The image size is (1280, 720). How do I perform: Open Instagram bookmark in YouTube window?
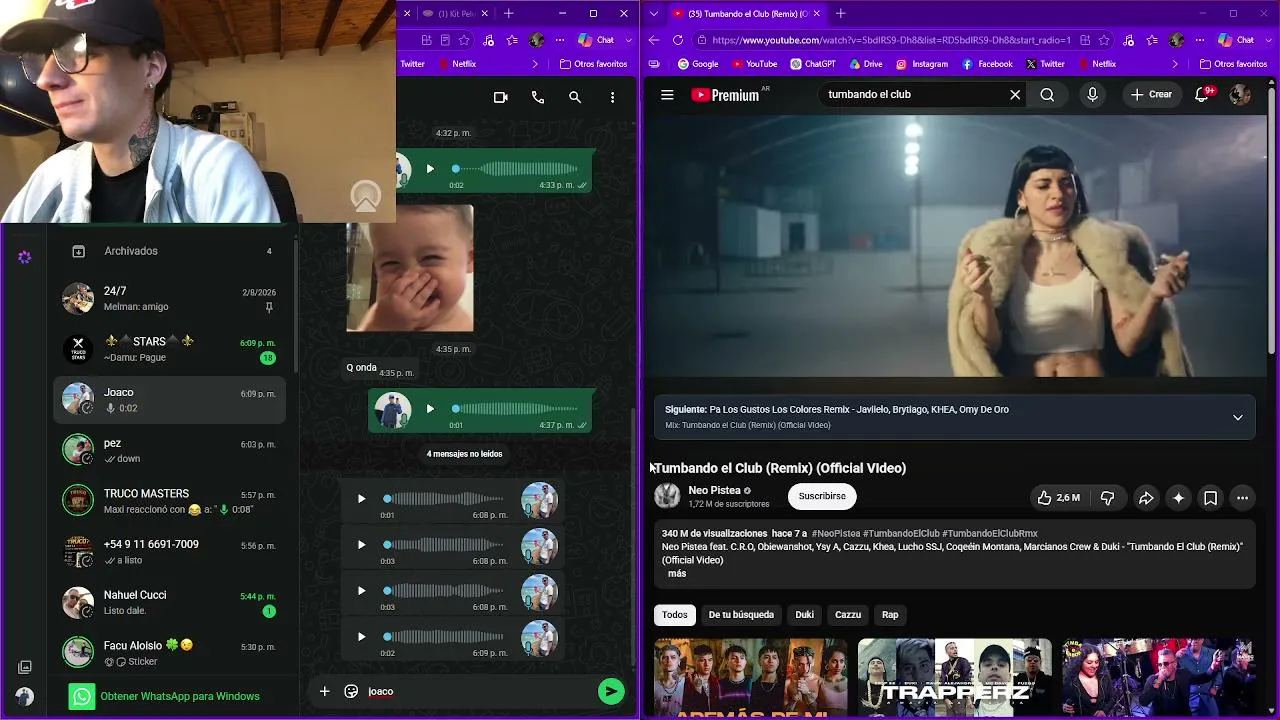(921, 64)
